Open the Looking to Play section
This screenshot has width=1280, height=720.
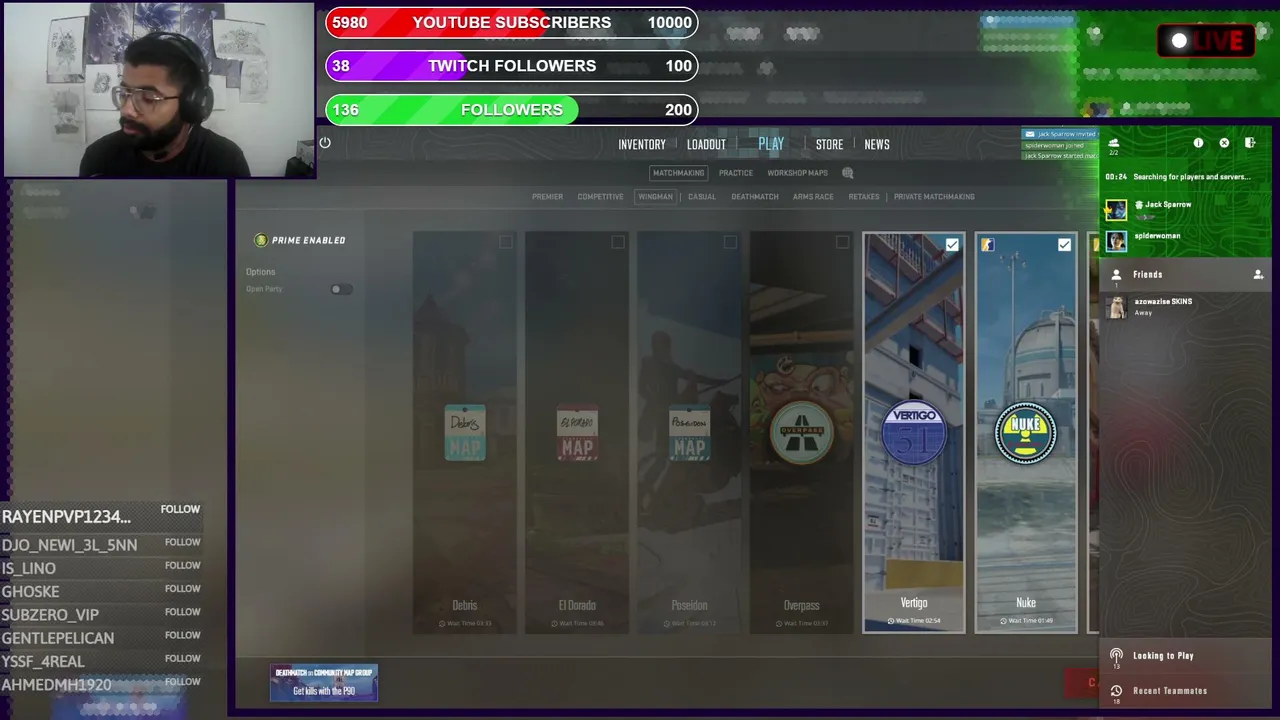click(x=1185, y=656)
